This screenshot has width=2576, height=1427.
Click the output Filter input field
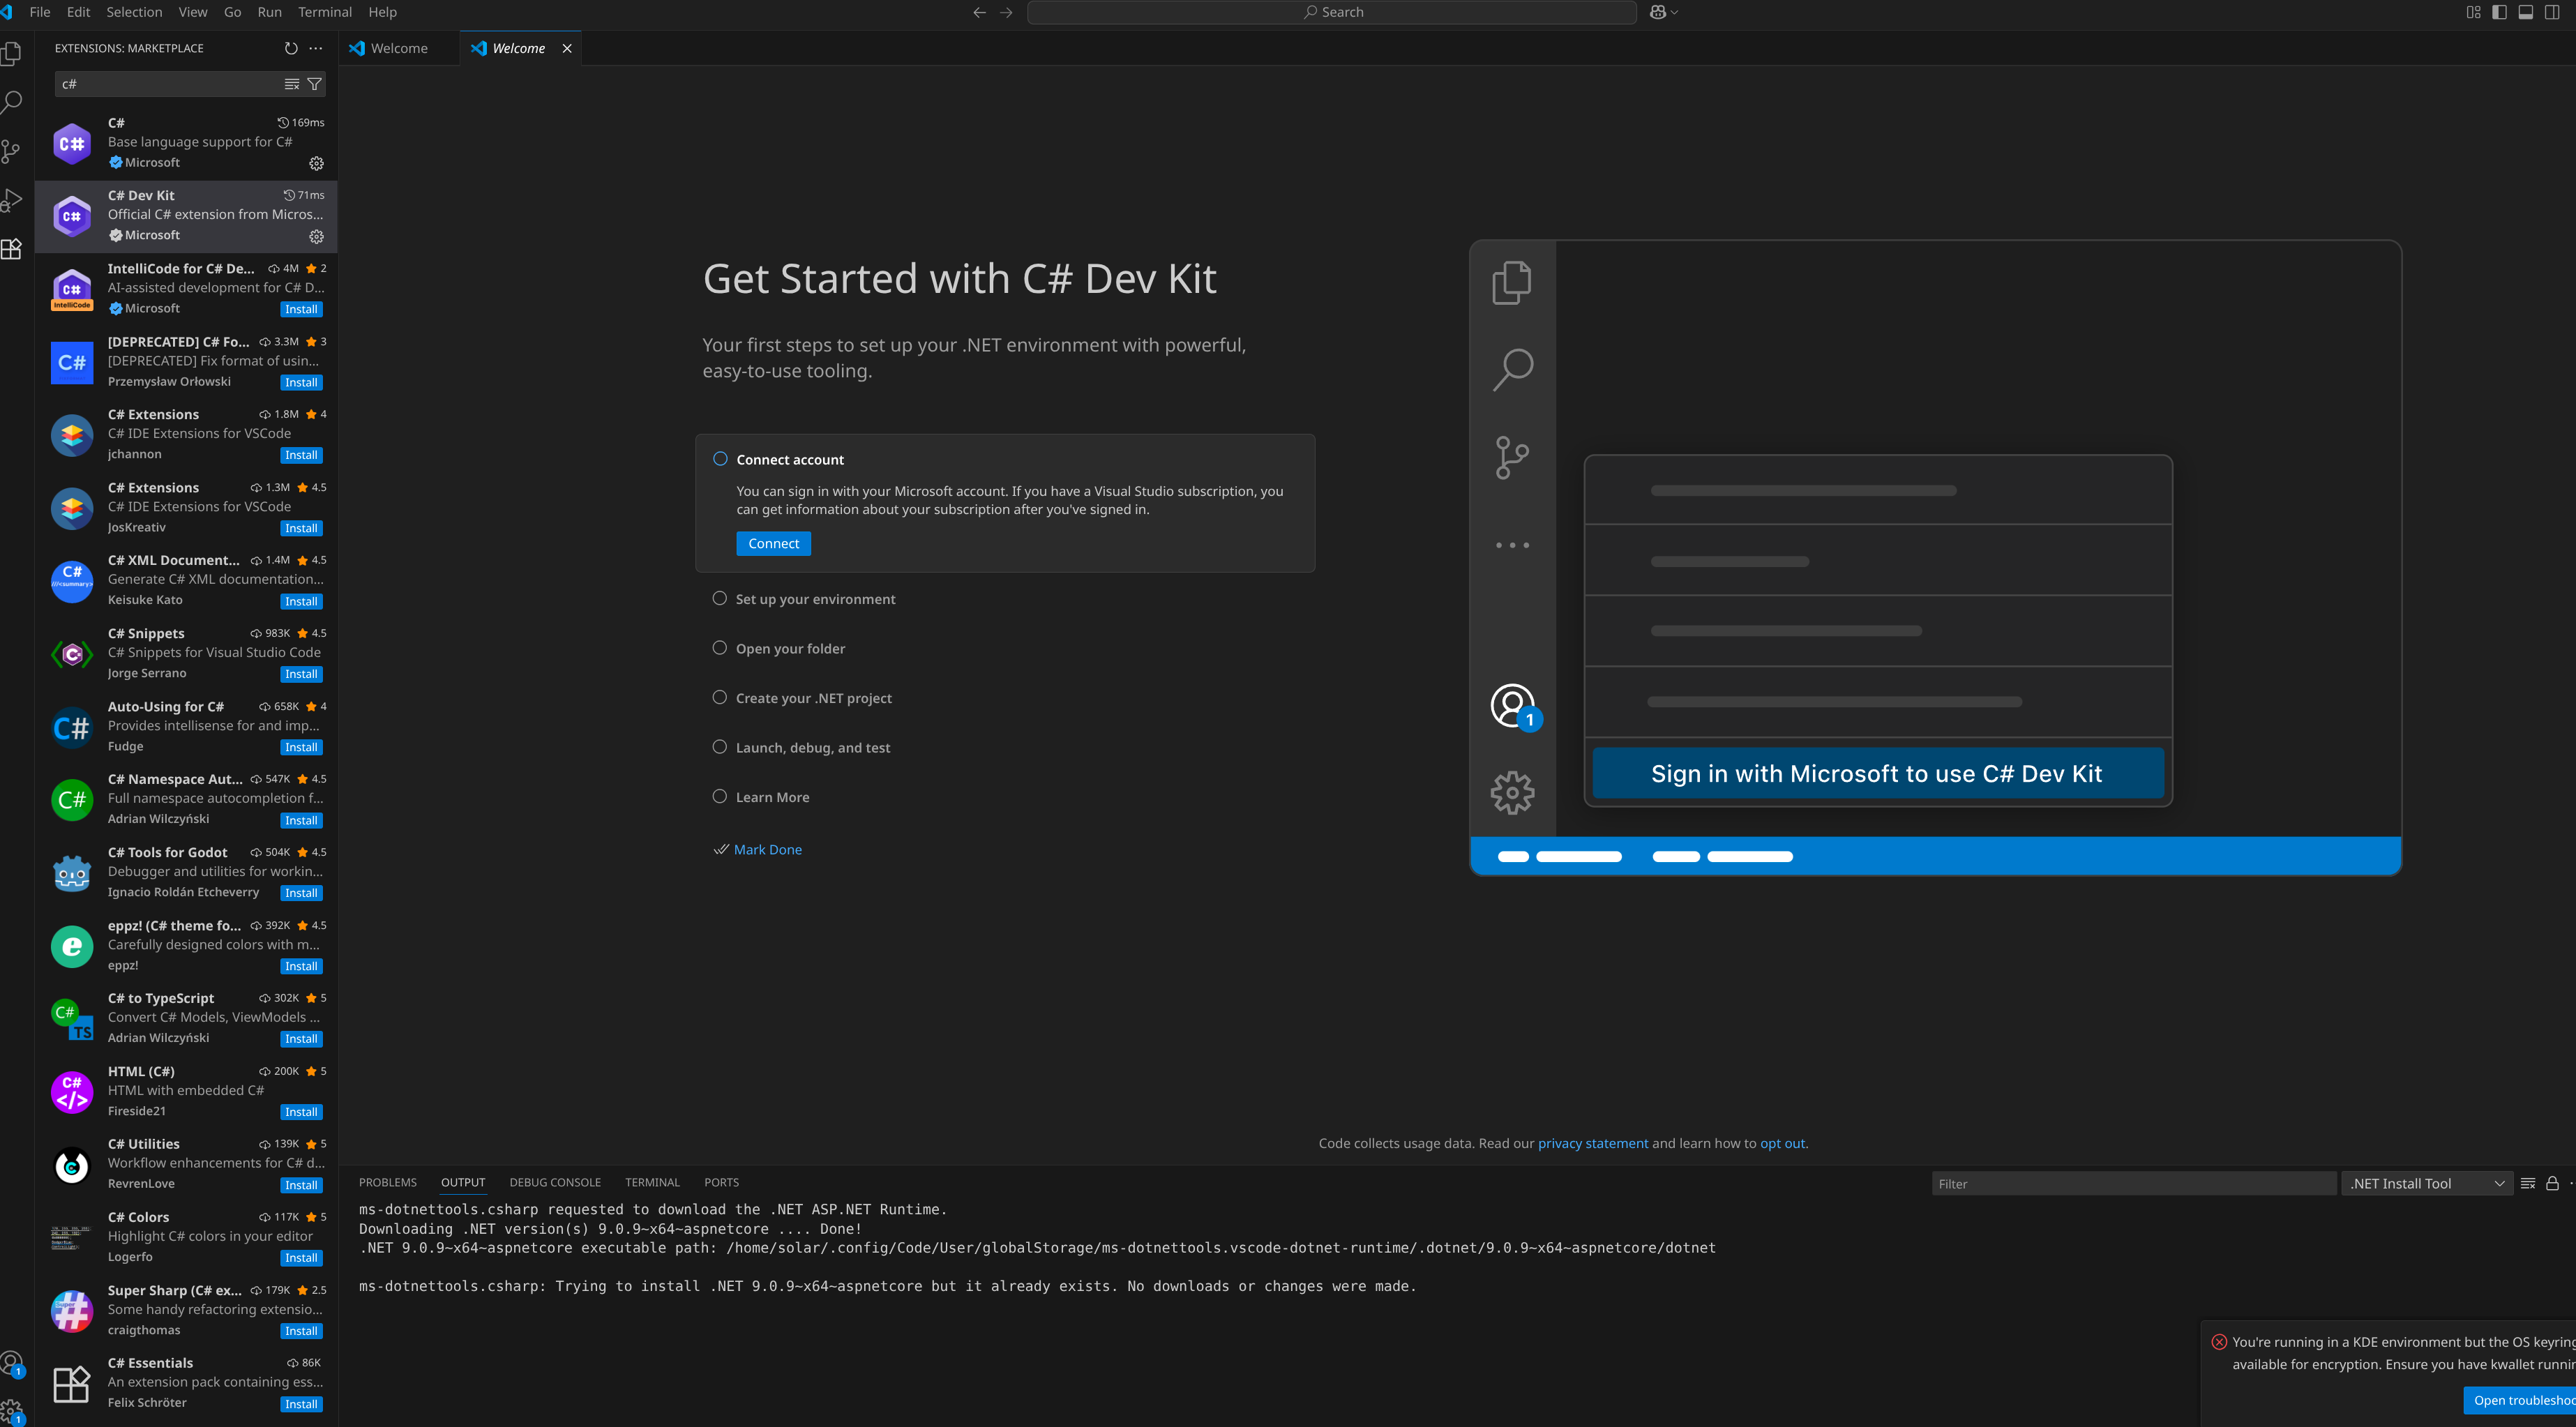coord(2132,1183)
